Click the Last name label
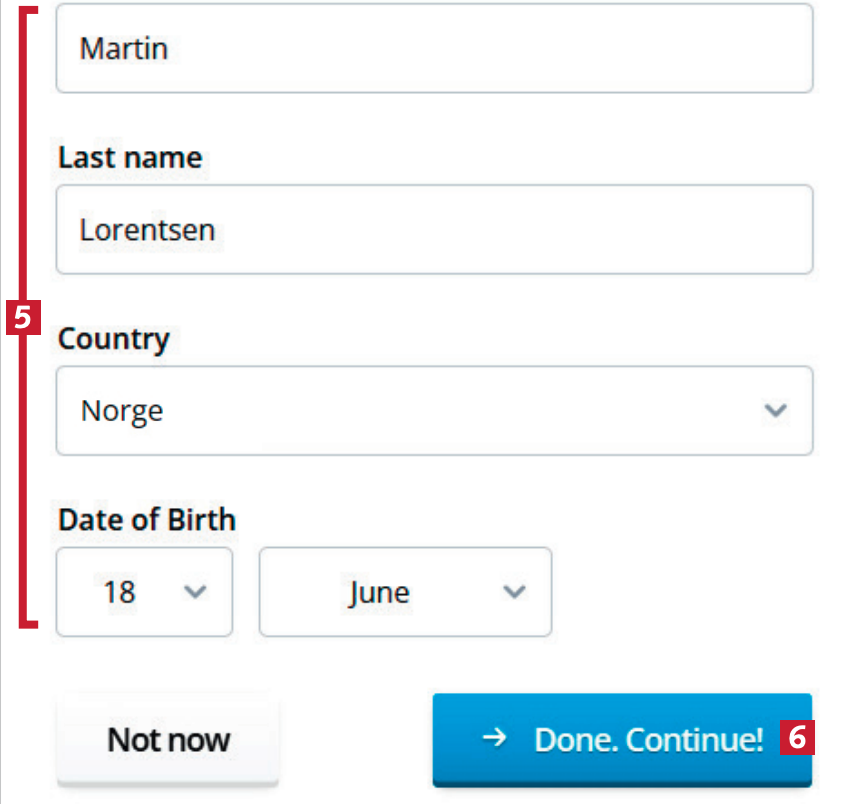 point(130,158)
